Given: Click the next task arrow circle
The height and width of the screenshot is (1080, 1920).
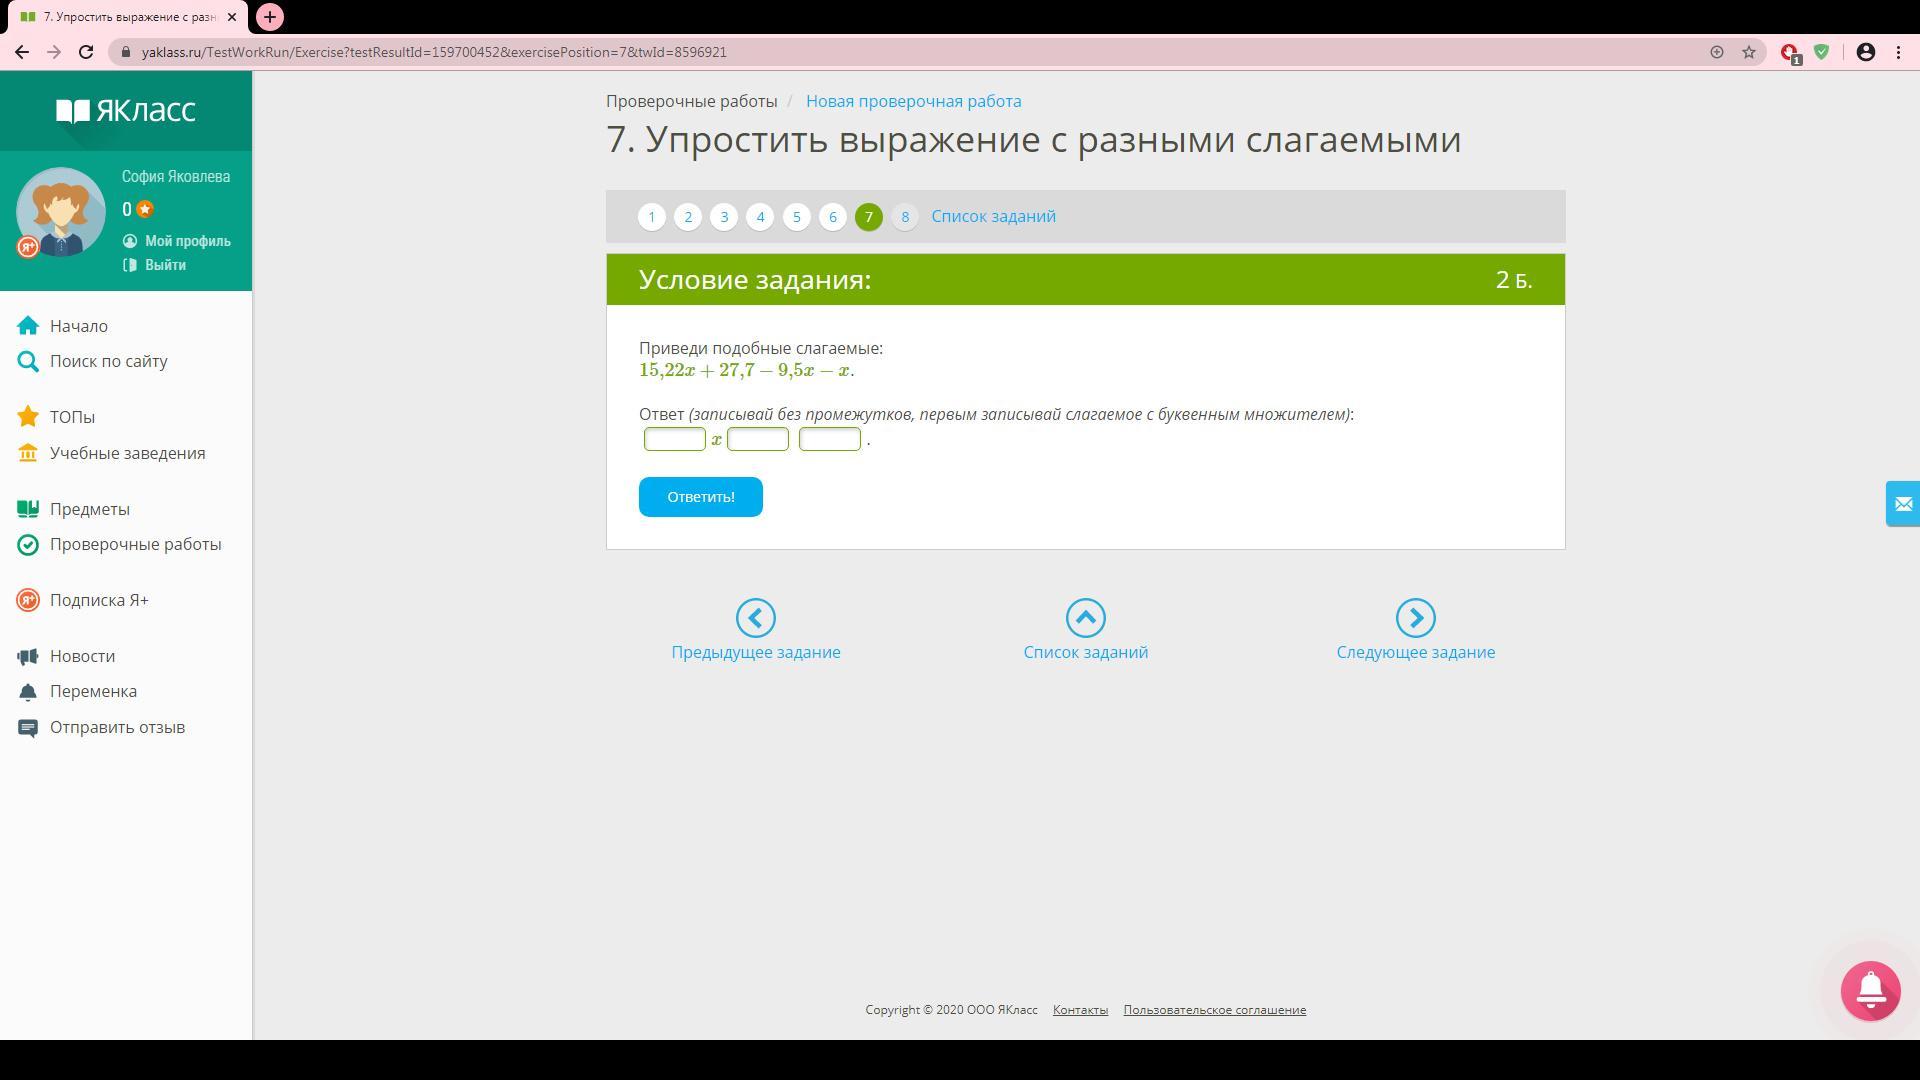Looking at the screenshot, I should [x=1415, y=618].
